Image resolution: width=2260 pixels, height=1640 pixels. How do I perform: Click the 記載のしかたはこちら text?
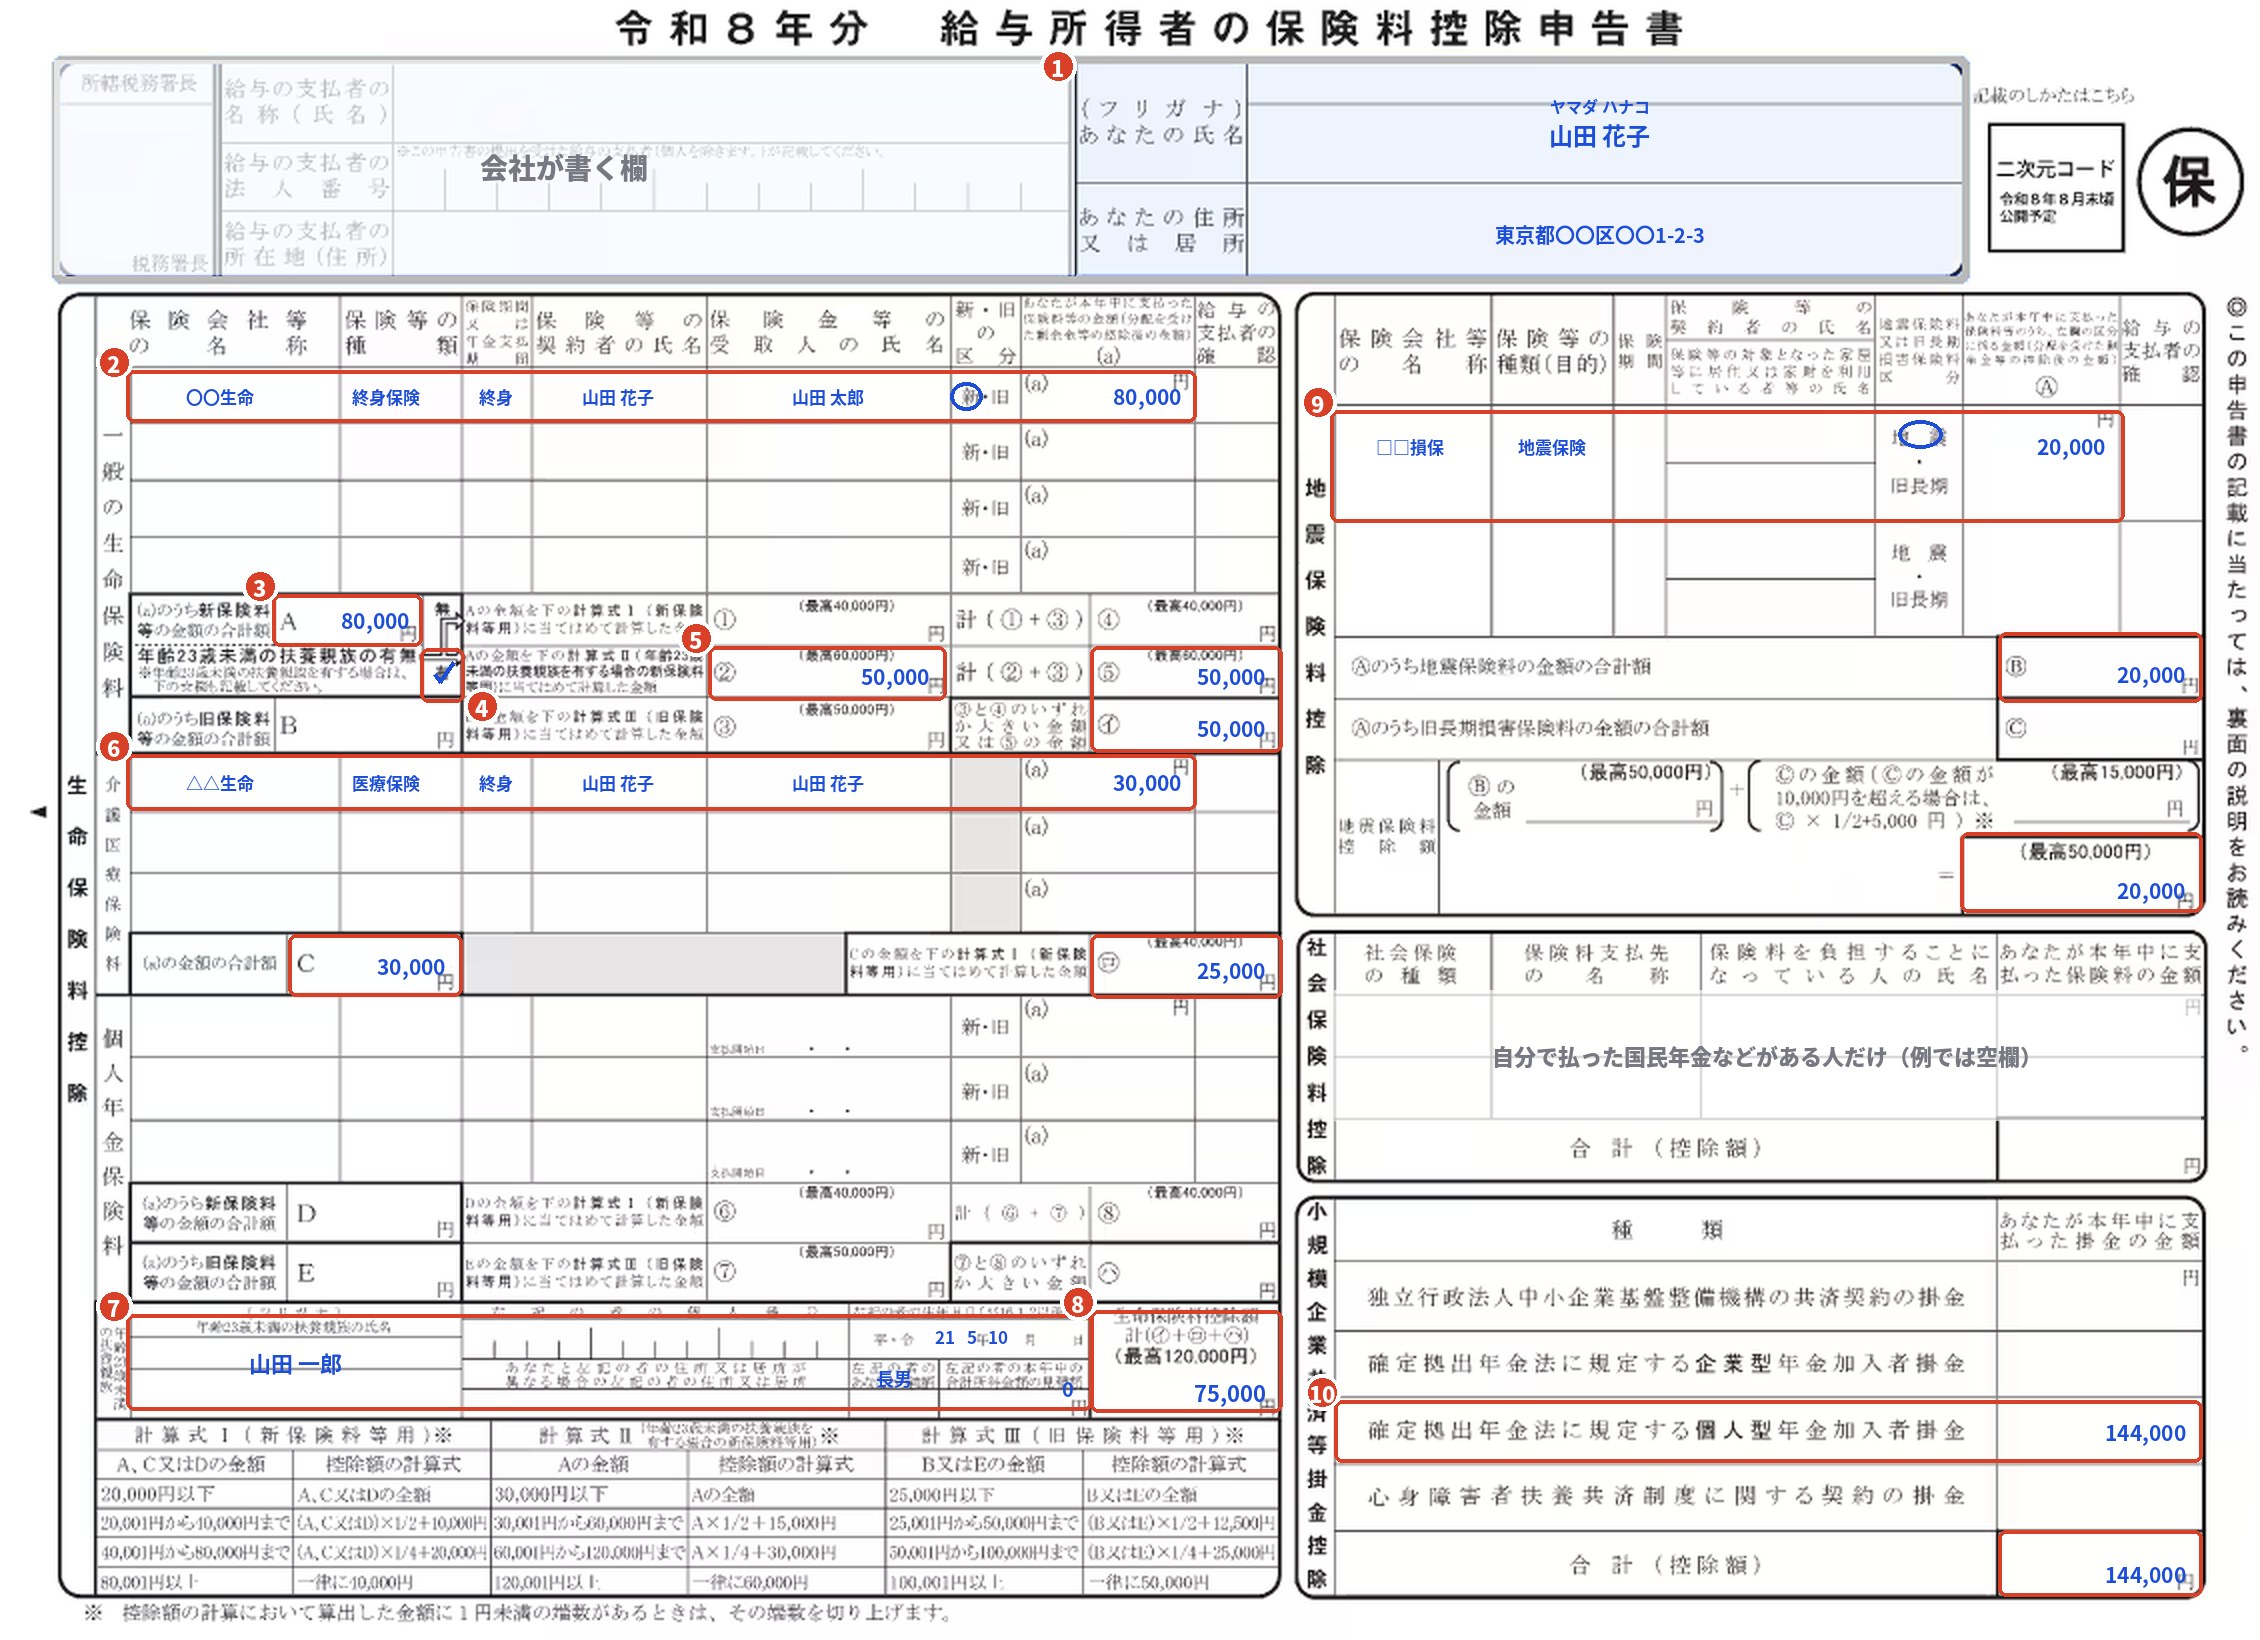click(2053, 95)
